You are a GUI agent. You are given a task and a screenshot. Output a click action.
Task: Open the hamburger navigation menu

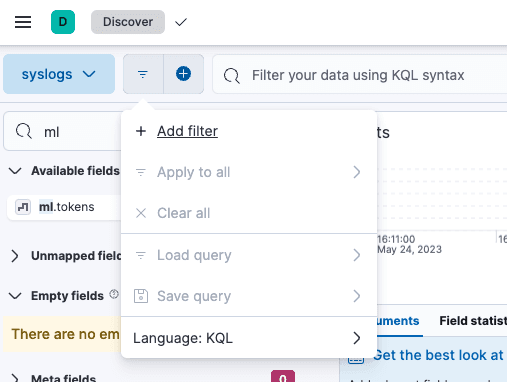[23, 22]
